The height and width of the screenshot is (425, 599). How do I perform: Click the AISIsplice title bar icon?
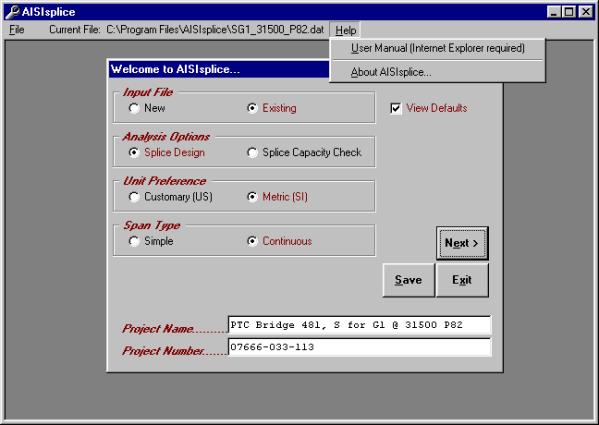point(12,11)
